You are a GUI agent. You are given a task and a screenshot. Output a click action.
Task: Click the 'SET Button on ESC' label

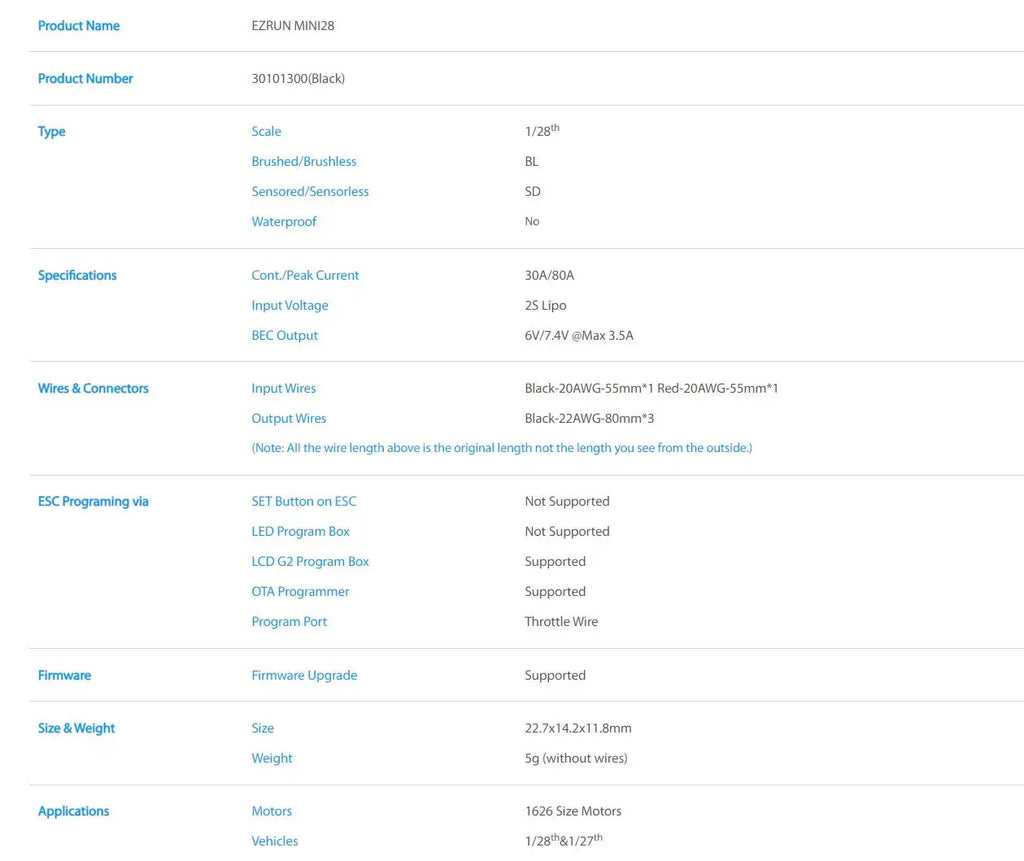pos(304,501)
